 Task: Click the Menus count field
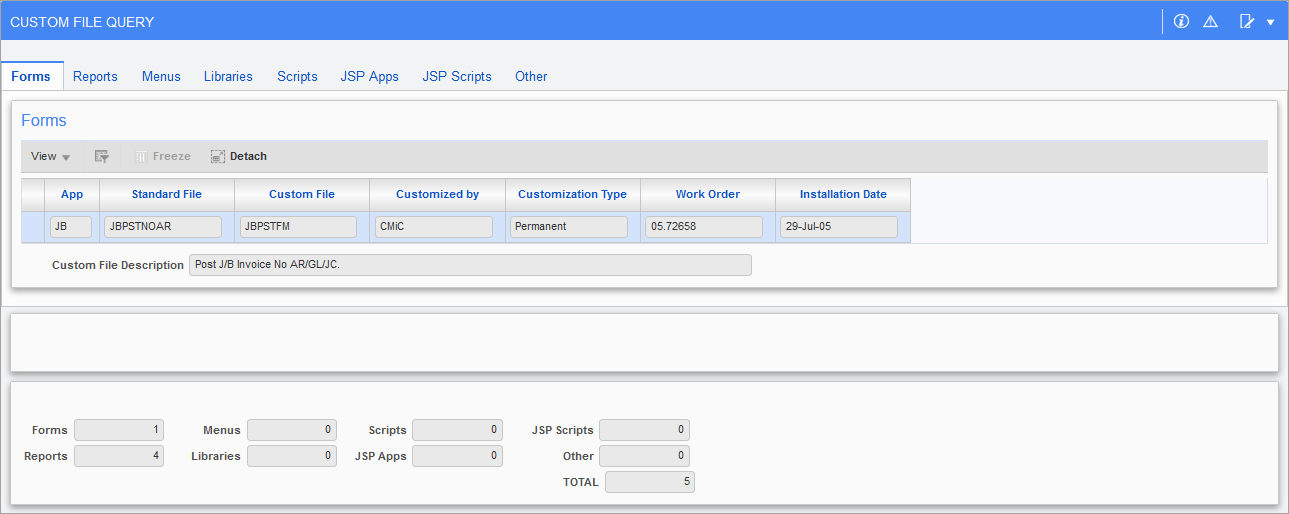pos(292,430)
